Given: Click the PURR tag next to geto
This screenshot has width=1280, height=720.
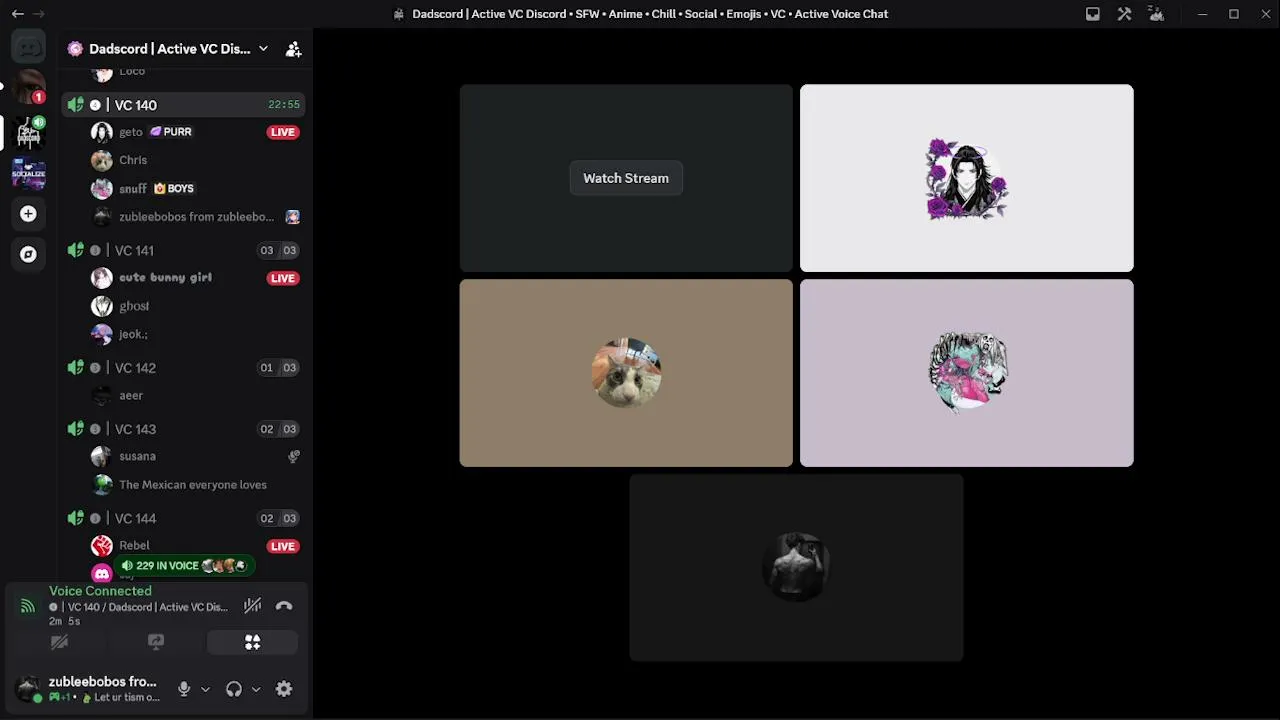Looking at the screenshot, I should 170,132.
